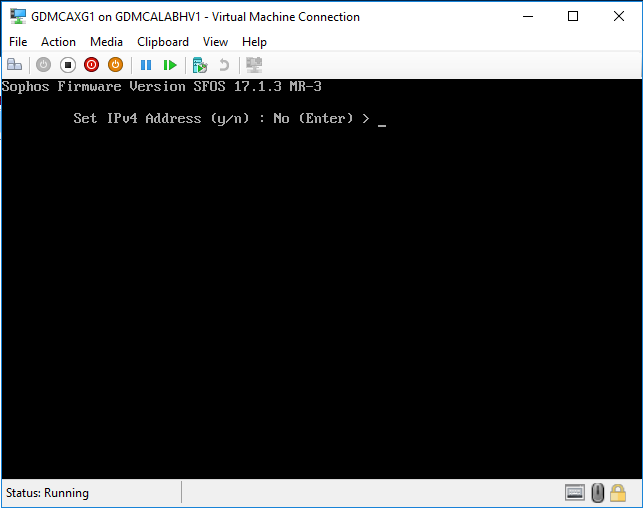Click the Enhanced Session toolbar icon

254,65
